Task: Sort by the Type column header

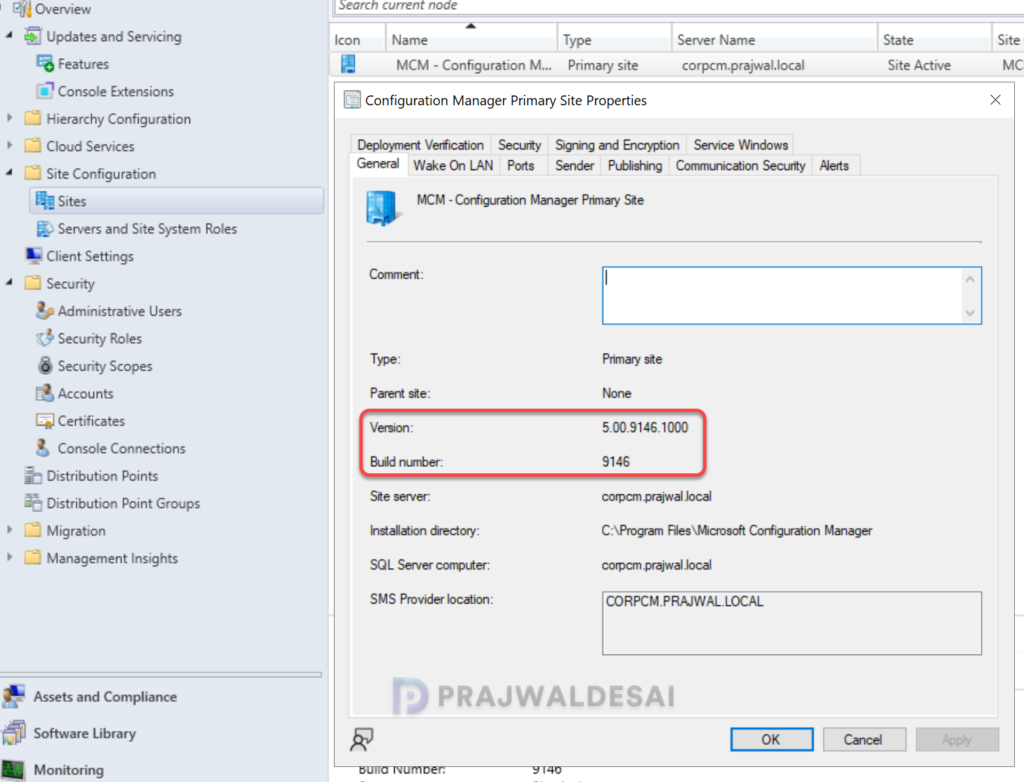Action: point(614,40)
